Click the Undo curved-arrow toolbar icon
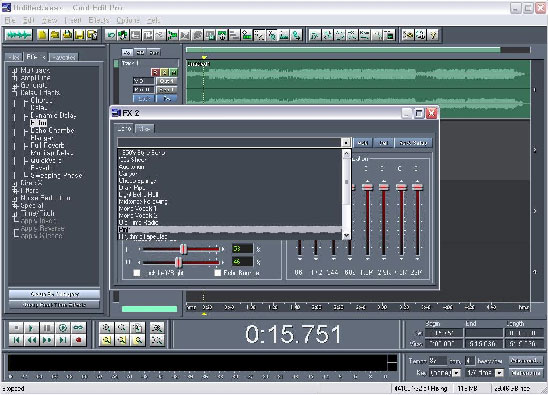The image size is (548, 395). click(111, 35)
